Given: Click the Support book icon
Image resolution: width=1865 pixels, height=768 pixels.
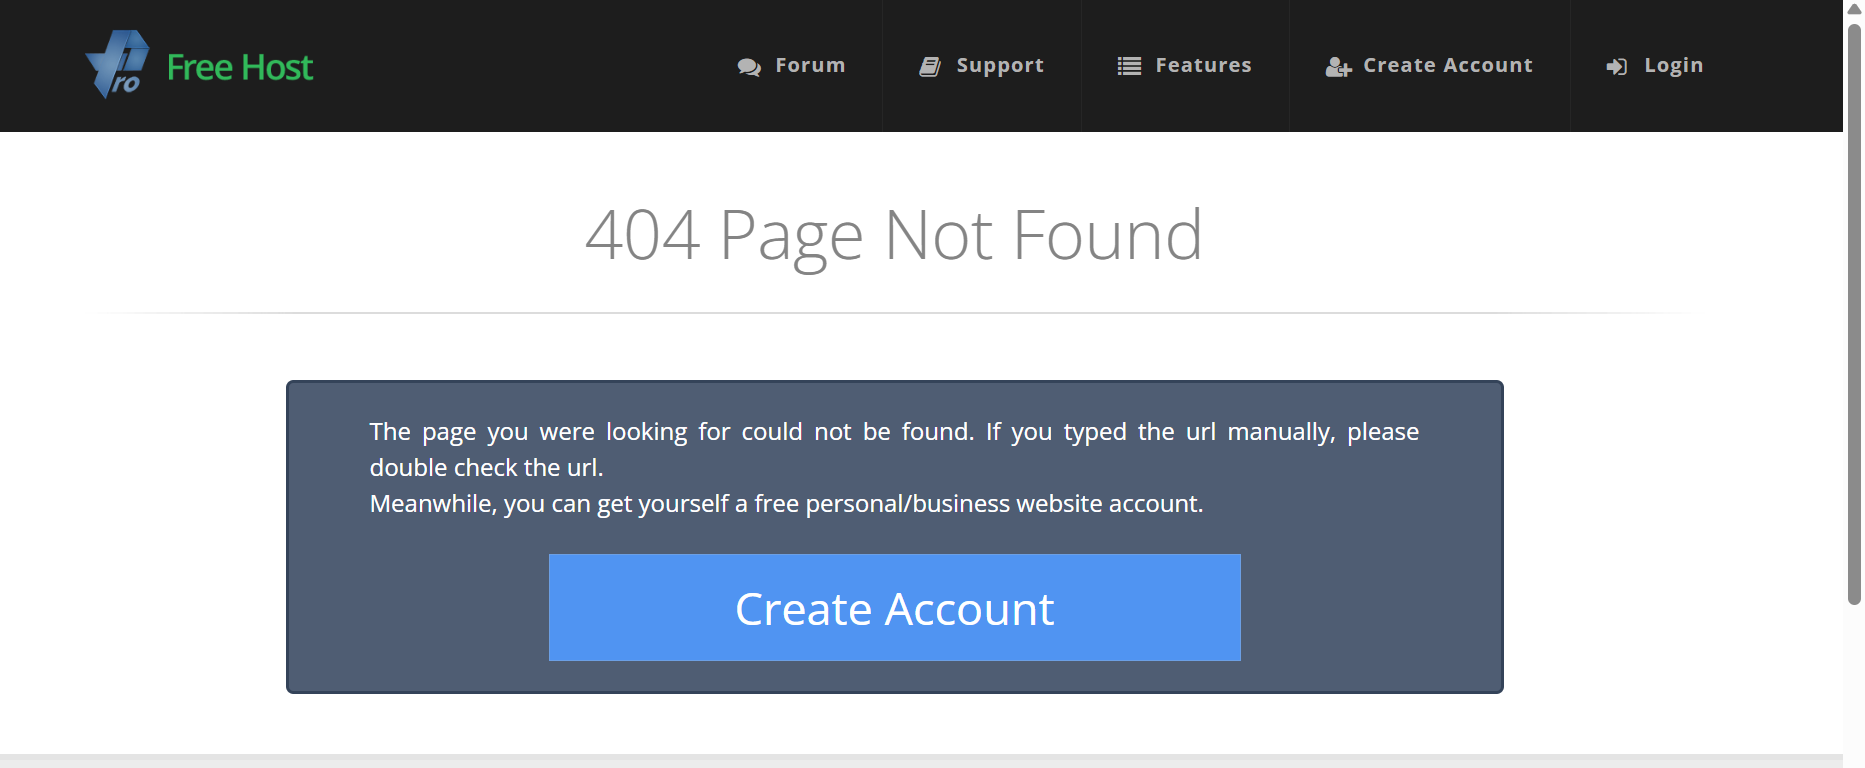Looking at the screenshot, I should coord(930,67).
